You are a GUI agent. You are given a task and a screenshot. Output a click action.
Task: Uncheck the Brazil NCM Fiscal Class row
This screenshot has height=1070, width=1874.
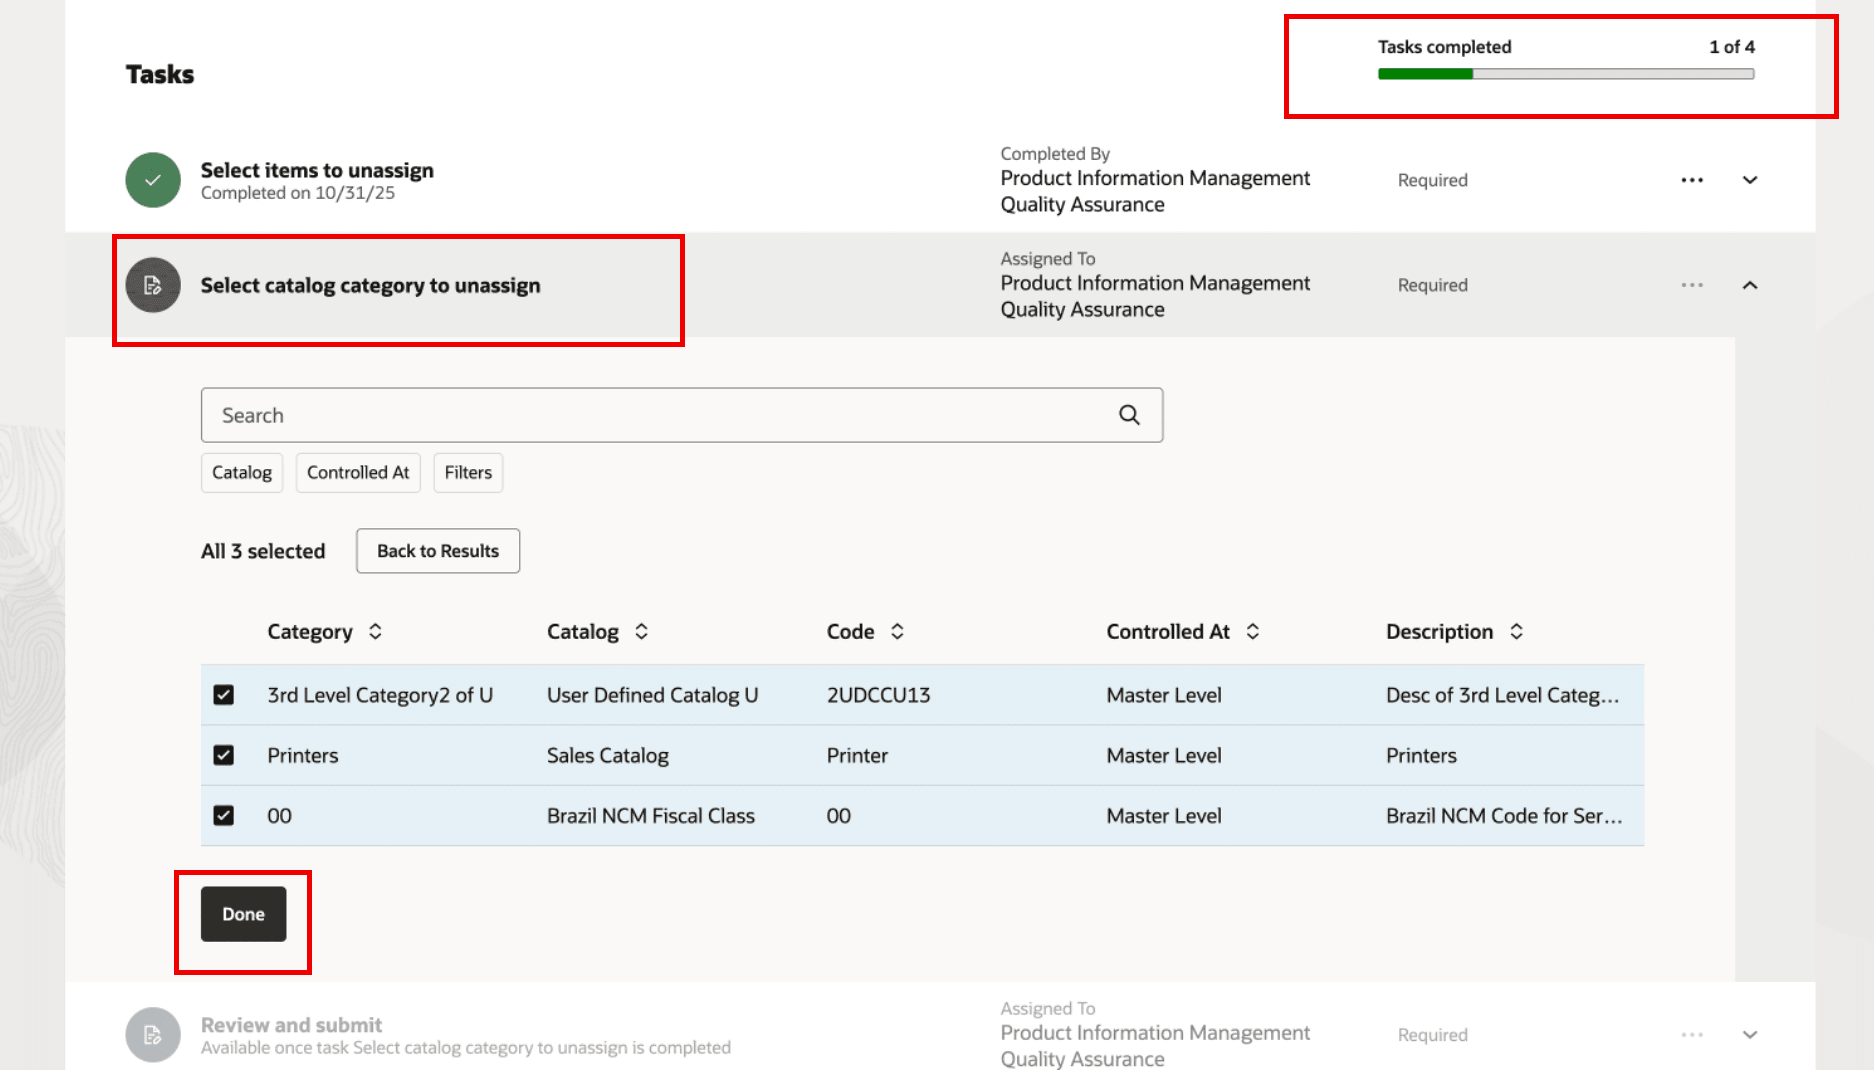coord(224,815)
